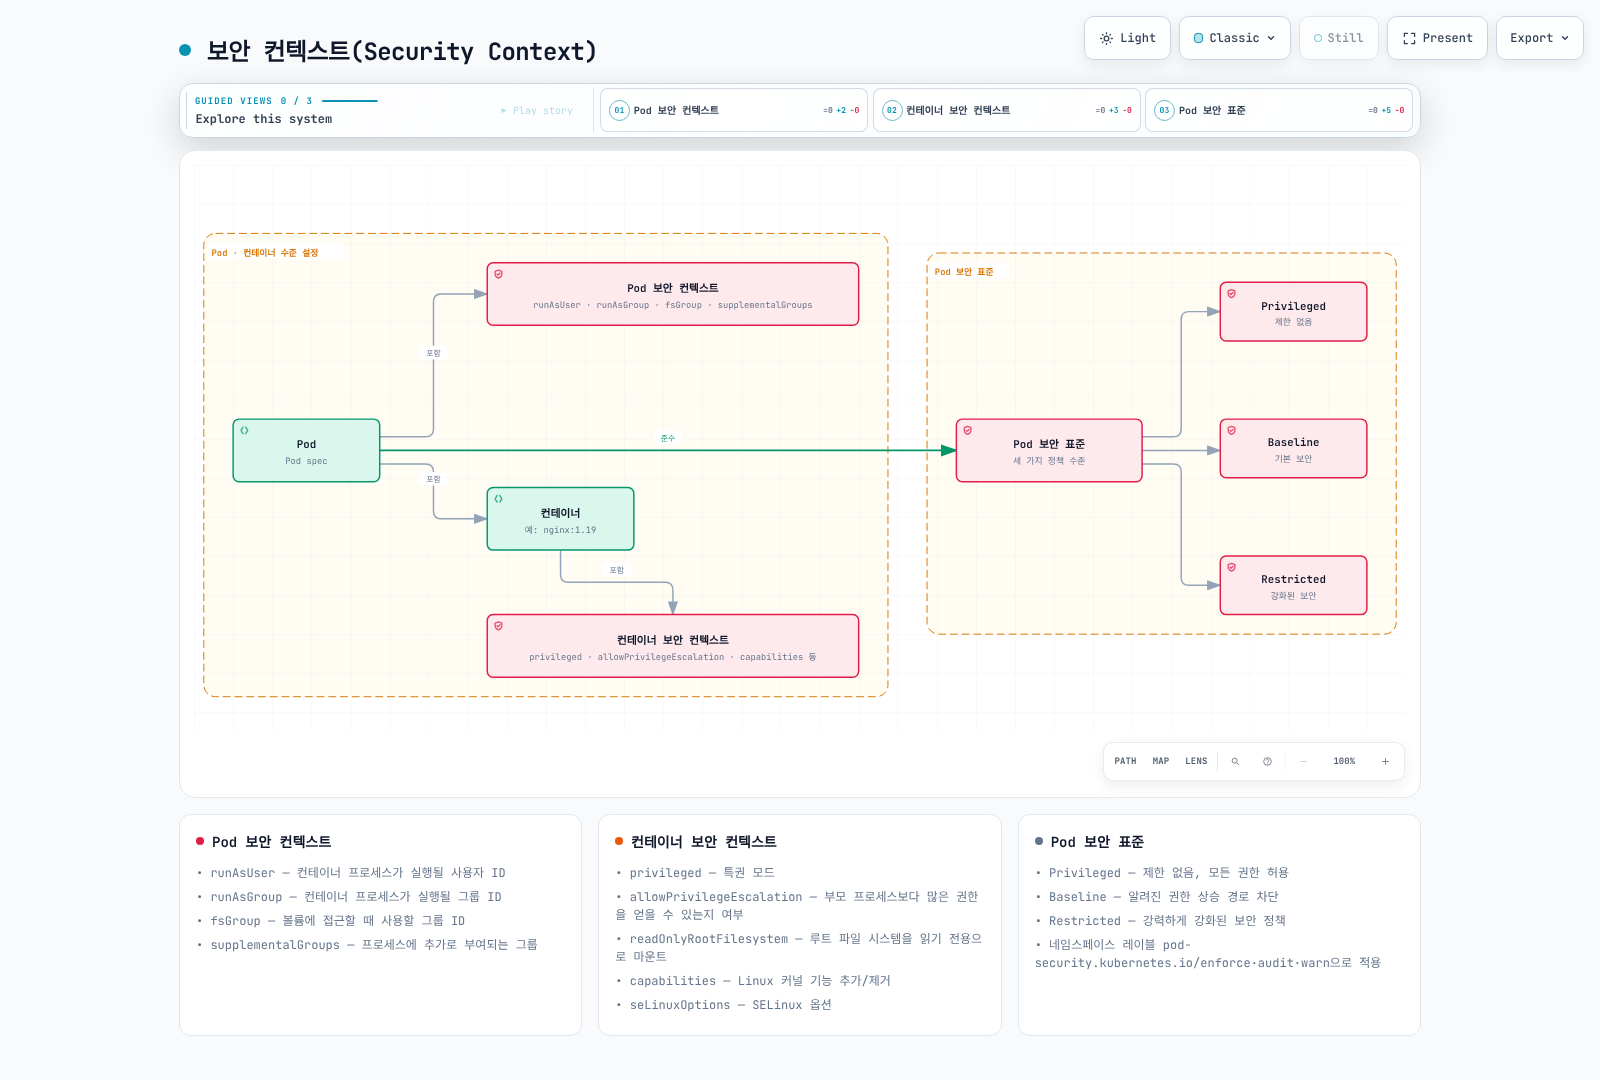Open guided view 03 Pod 보안 표준
This screenshot has height=1080, width=1600.
(1279, 110)
